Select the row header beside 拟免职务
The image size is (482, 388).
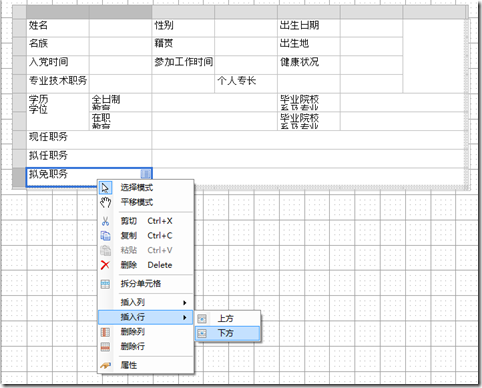click(19, 177)
